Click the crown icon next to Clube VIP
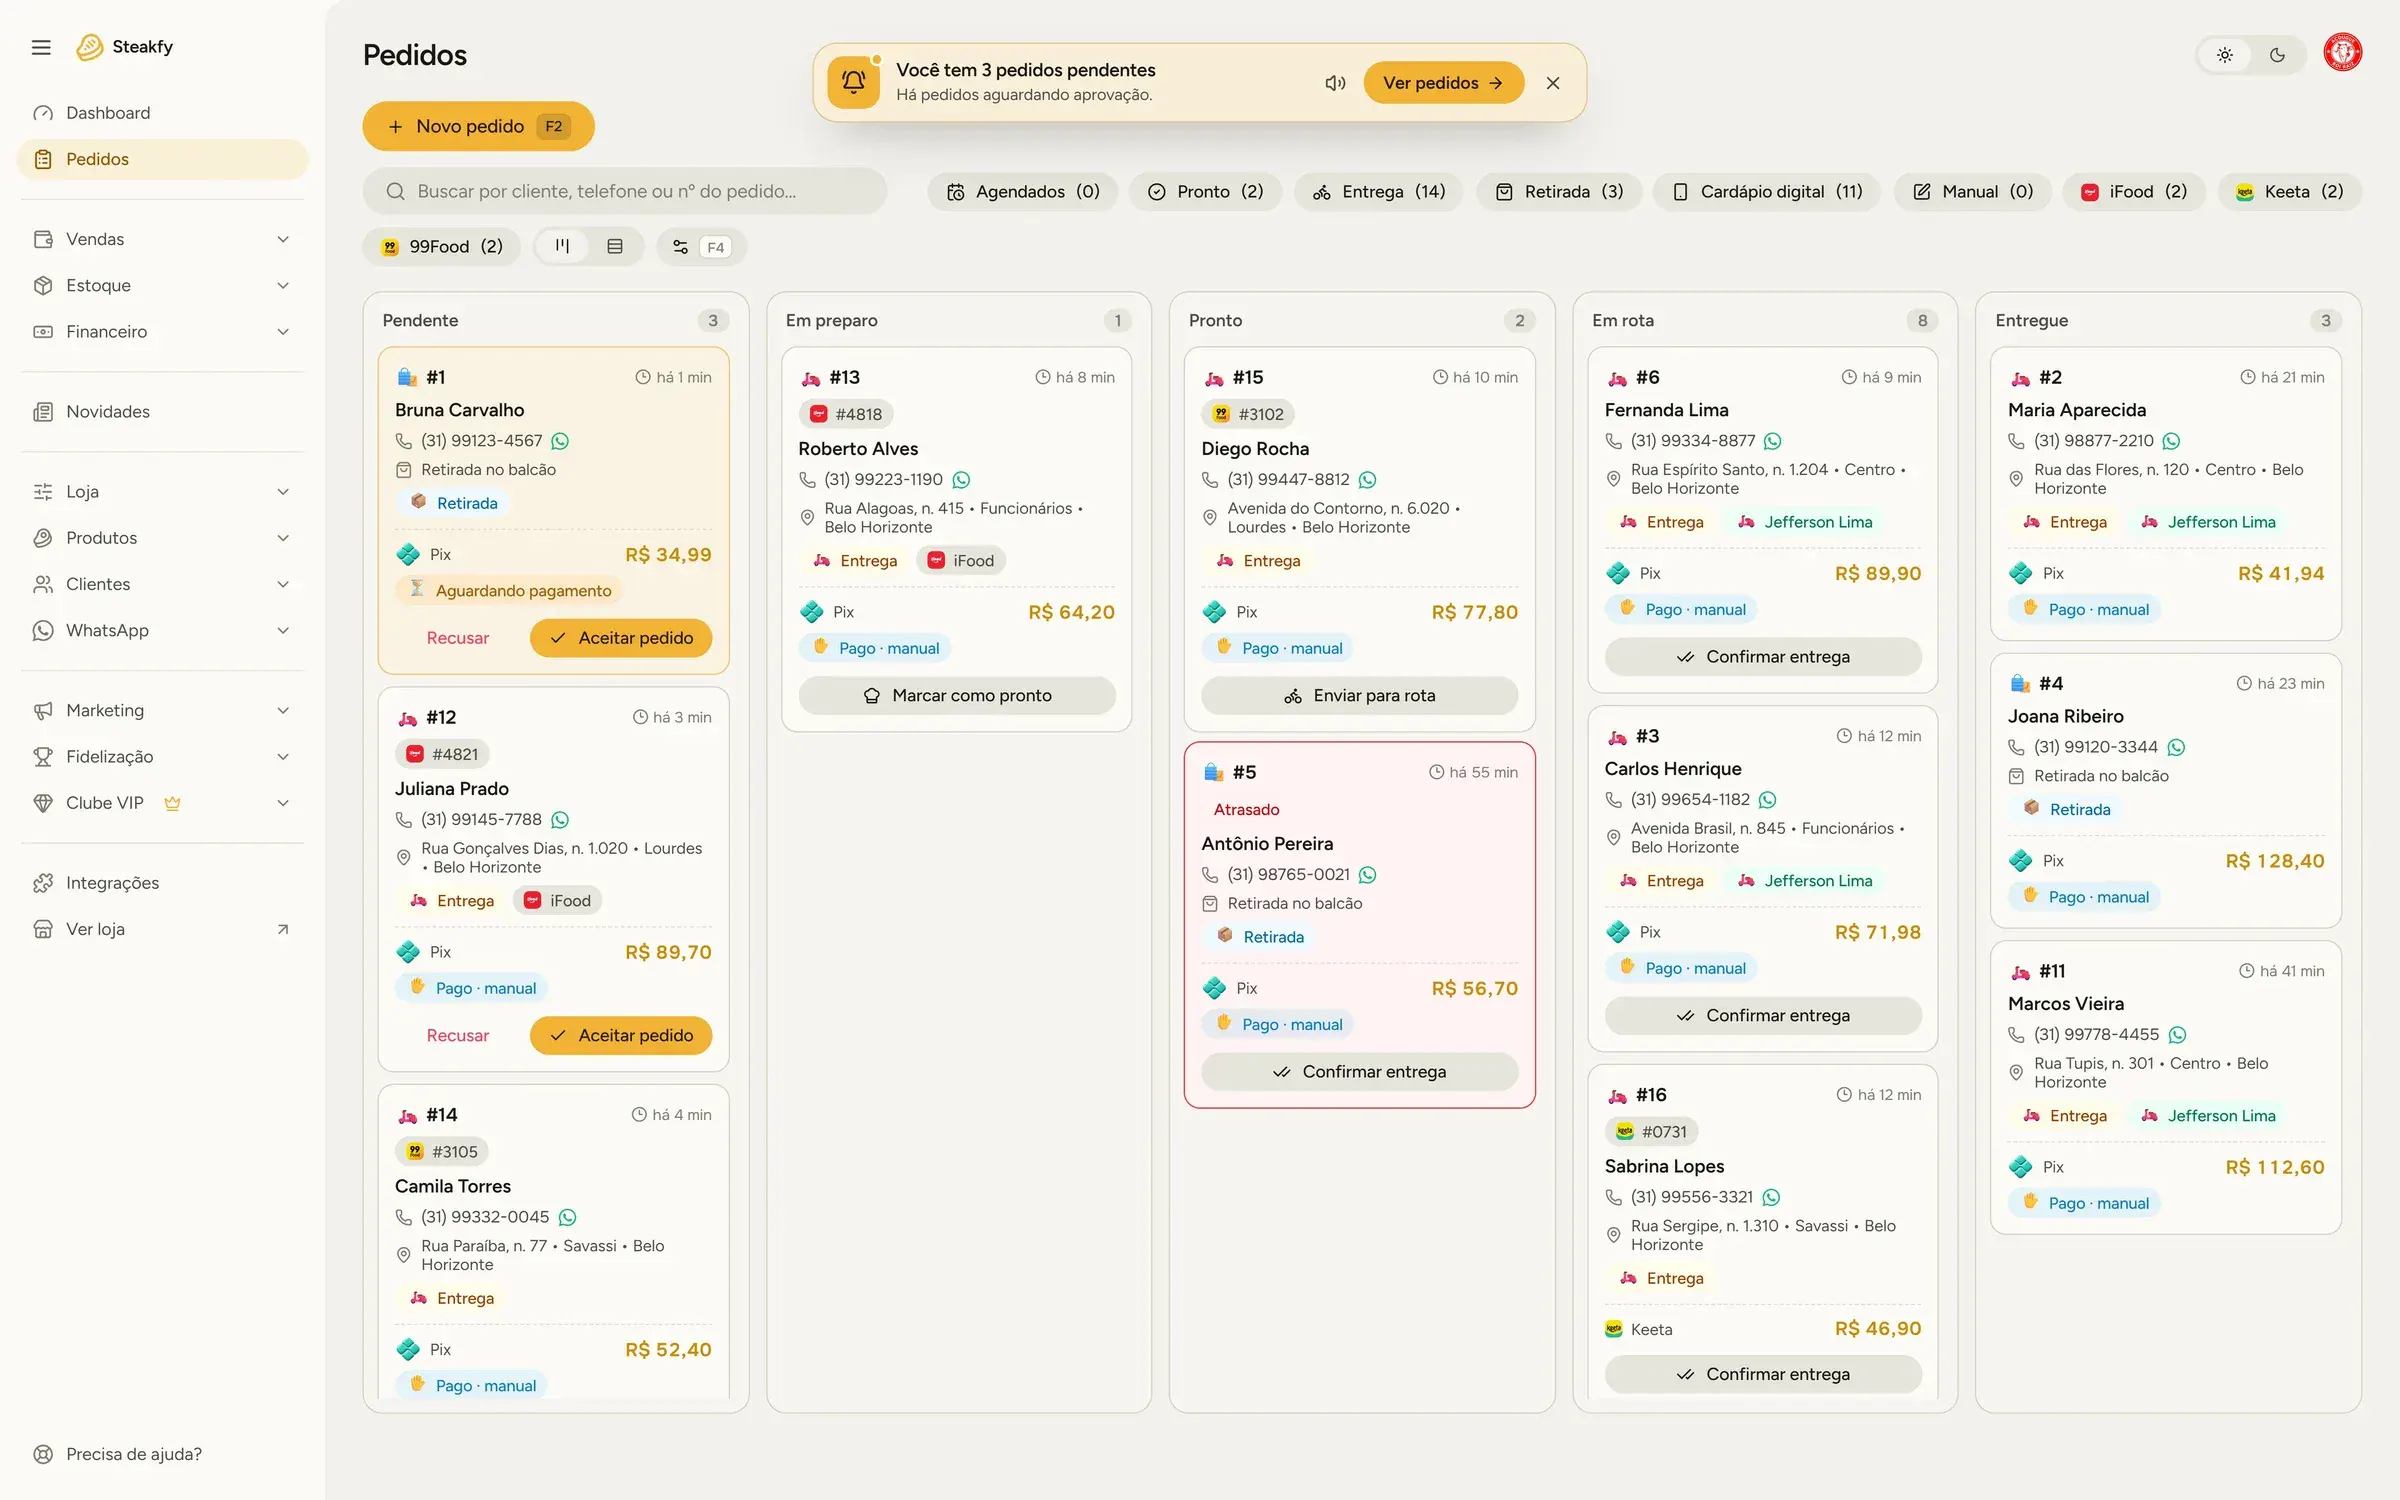 point(172,803)
